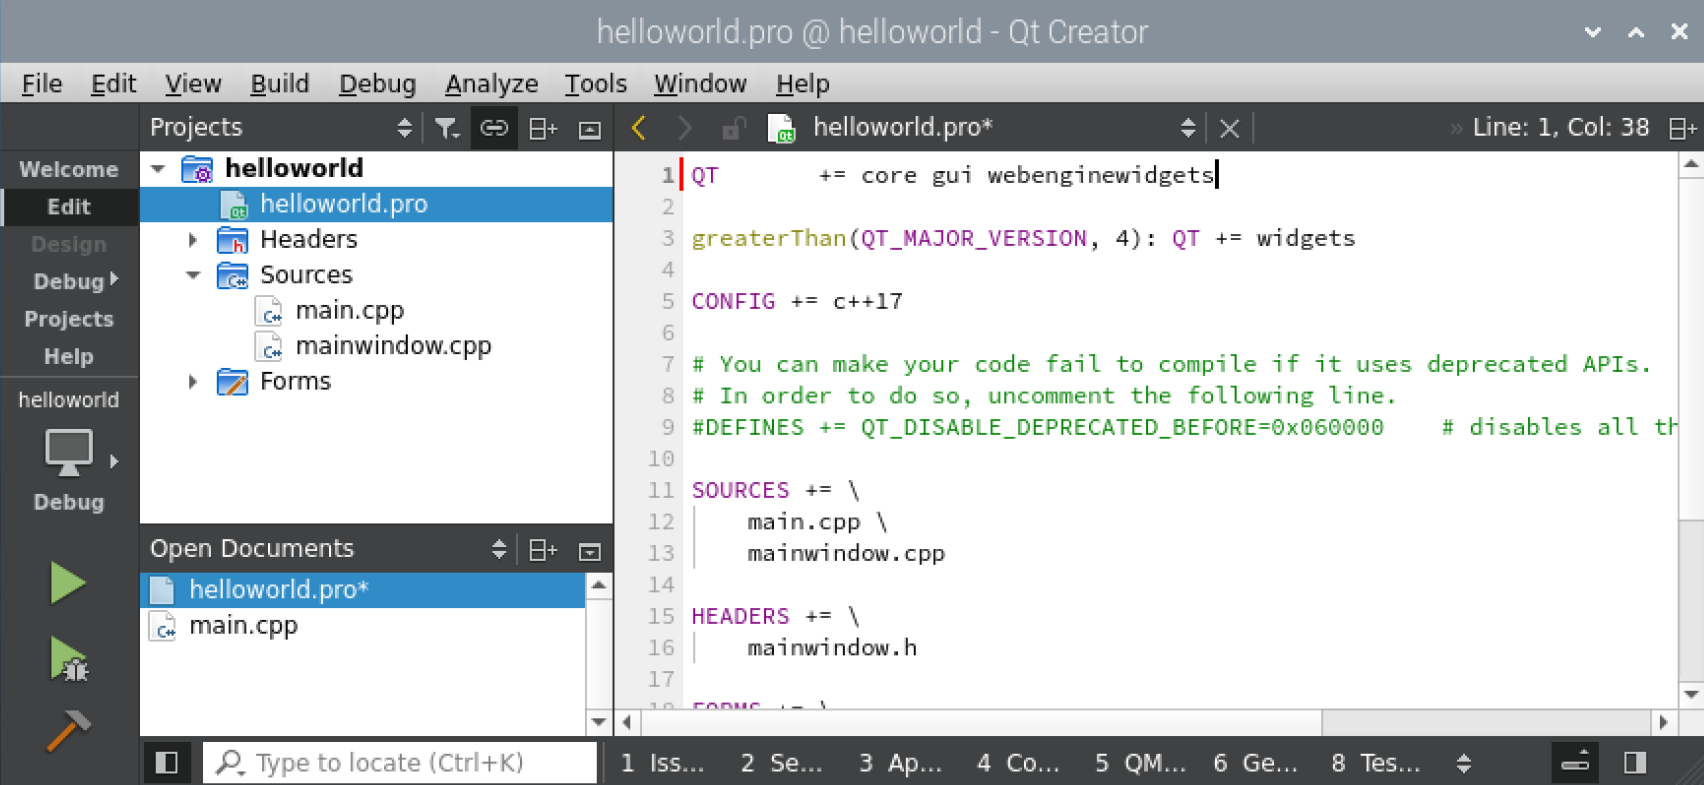The height and width of the screenshot is (785, 1704).
Task: Click the Run green play button
Action: [x=67, y=583]
